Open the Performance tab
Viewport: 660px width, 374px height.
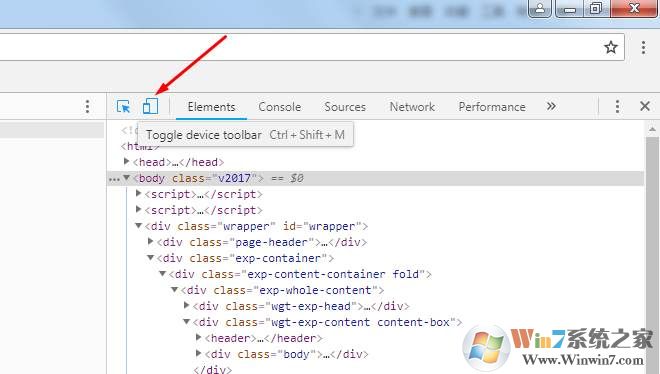tap(492, 107)
